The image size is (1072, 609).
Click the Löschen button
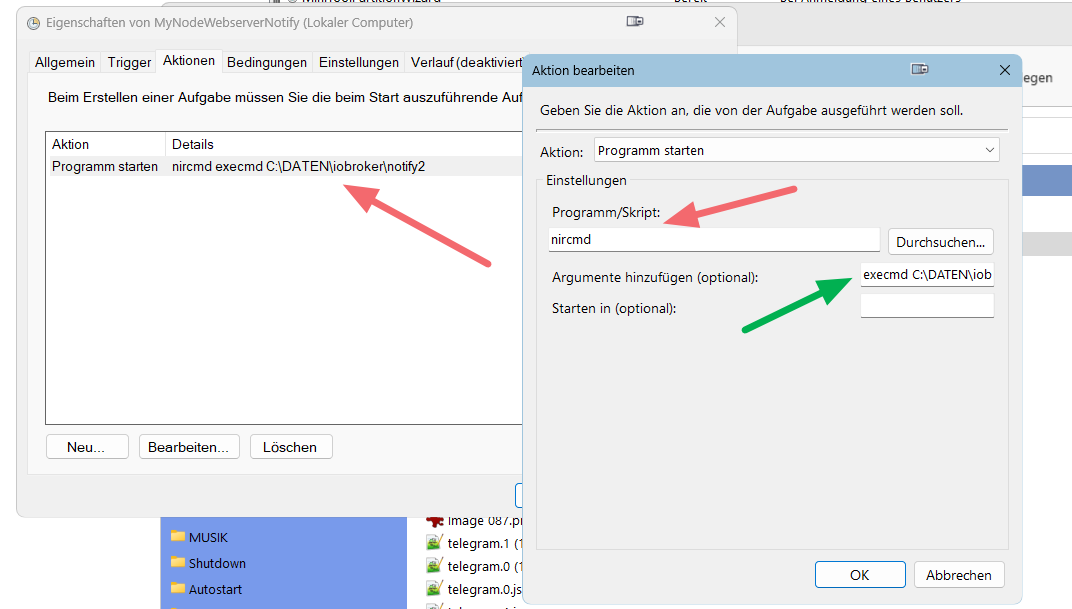[x=291, y=447]
